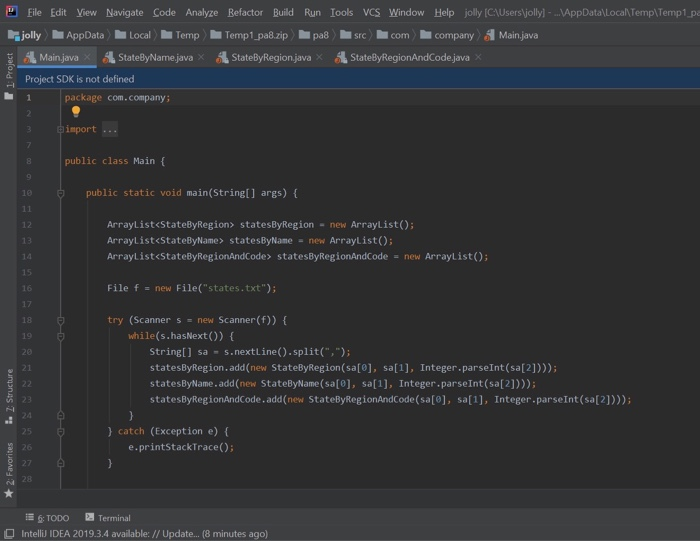Image resolution: width=700 pixels, height=541 pixels.
Task: Collapse the try block fold marker
Action: [x=61, y=320]
